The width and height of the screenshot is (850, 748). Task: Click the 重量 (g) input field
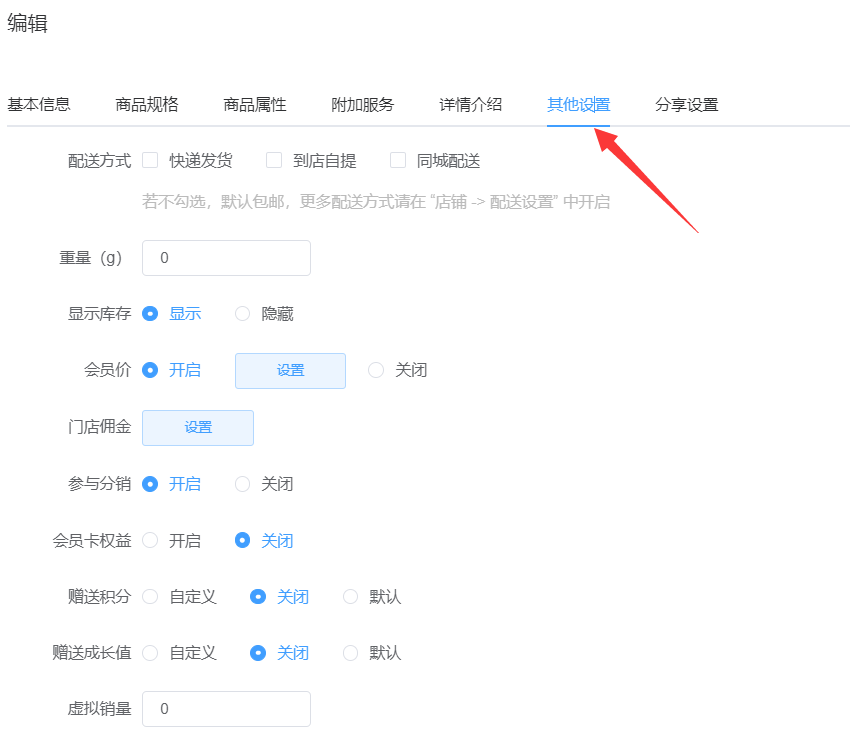(227, 258)
